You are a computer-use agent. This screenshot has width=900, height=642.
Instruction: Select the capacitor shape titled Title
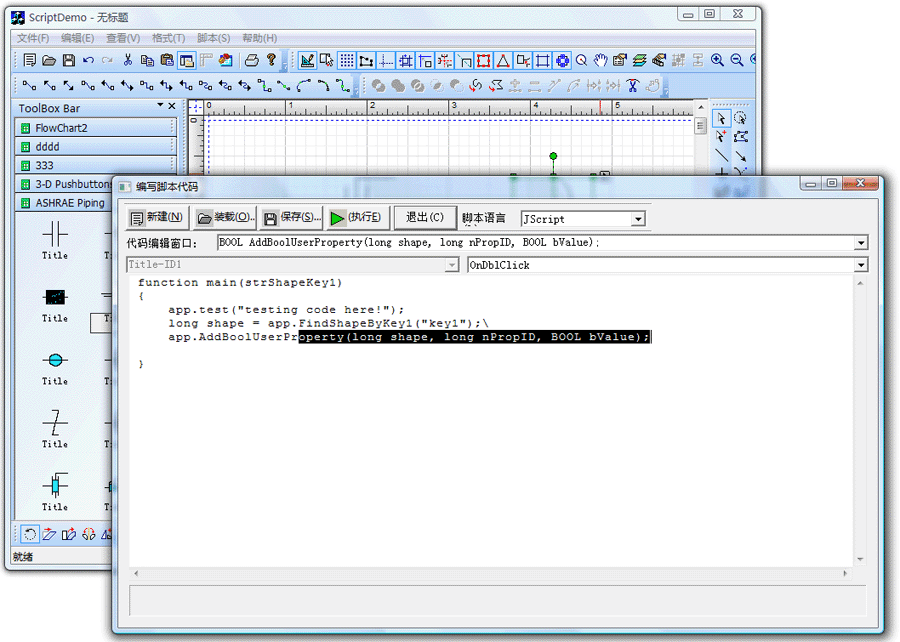click(55, 234)
